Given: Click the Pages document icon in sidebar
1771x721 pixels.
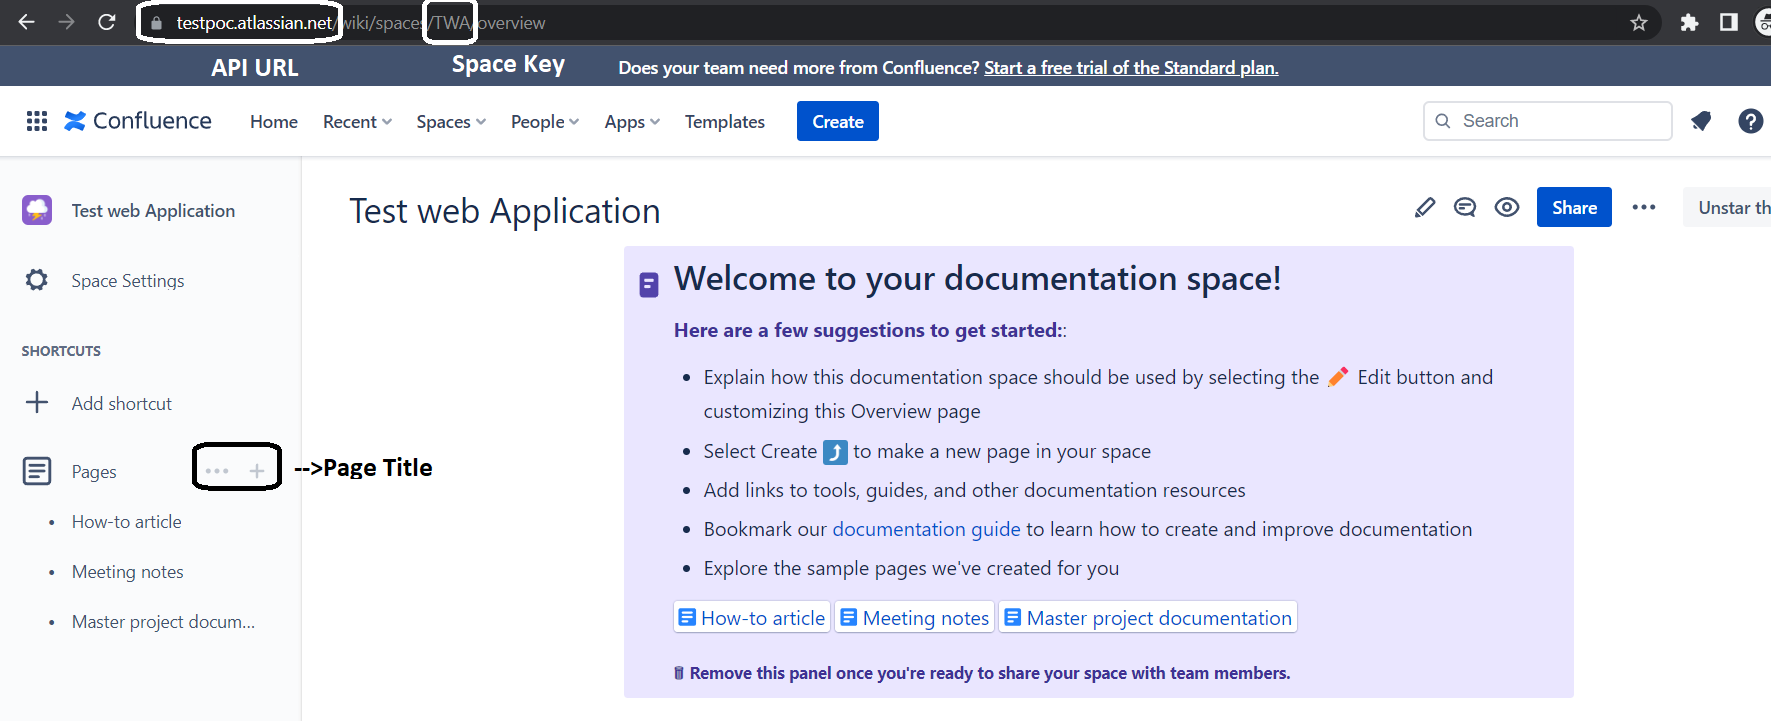Looking at the screenshot, I should click(x=37, y=471).
